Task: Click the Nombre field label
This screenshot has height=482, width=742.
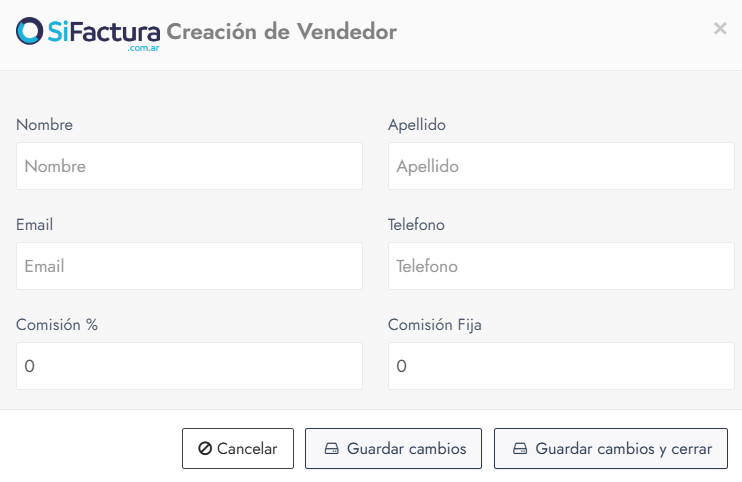Action: (x=44, y=125)
